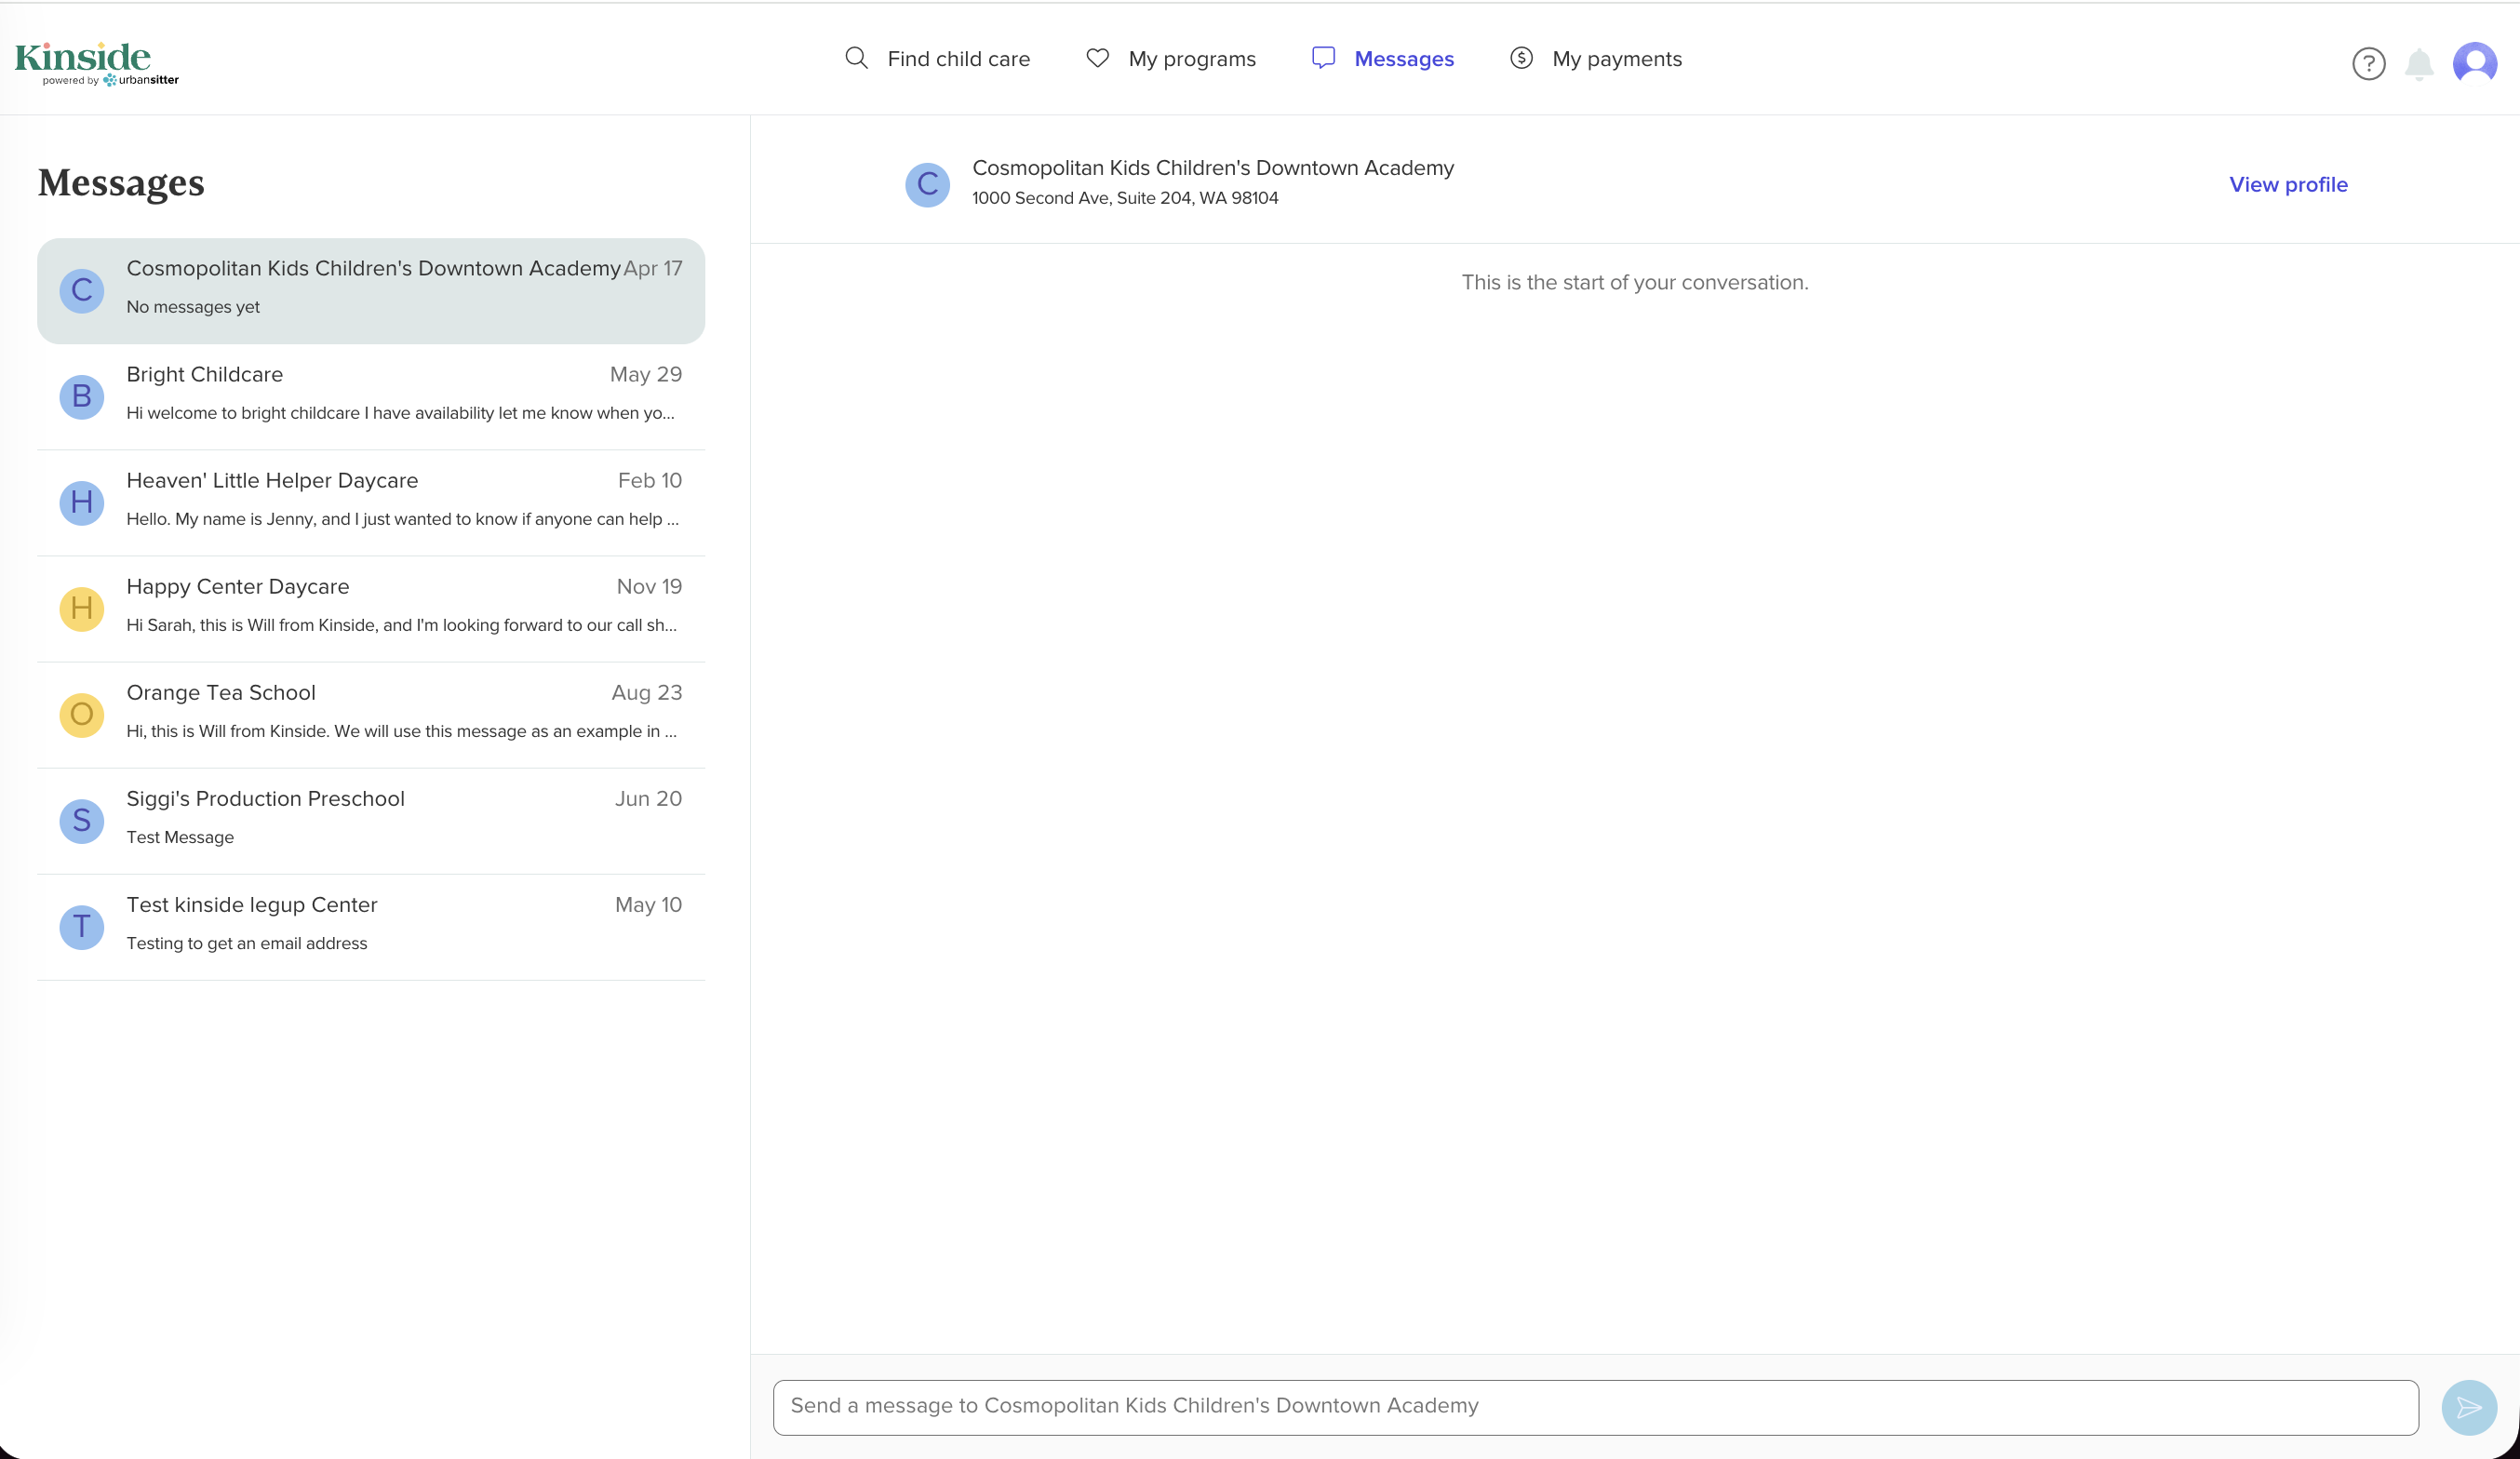Click 'Testing to get an email address' preview
Image resolution: width=2520 pixels, height=1459 pixels.
[x=247, y=943]
